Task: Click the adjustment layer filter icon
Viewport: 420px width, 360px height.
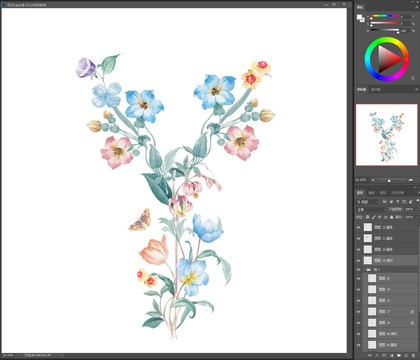Action: click(x=391, y=202)
